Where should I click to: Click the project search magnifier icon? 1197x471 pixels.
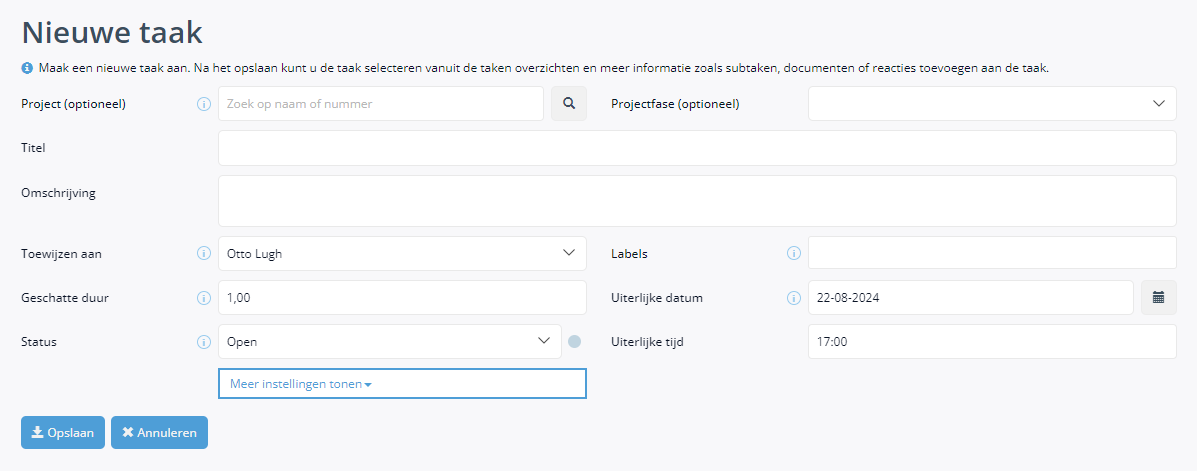pyautogui.click(x=569, y=104)
